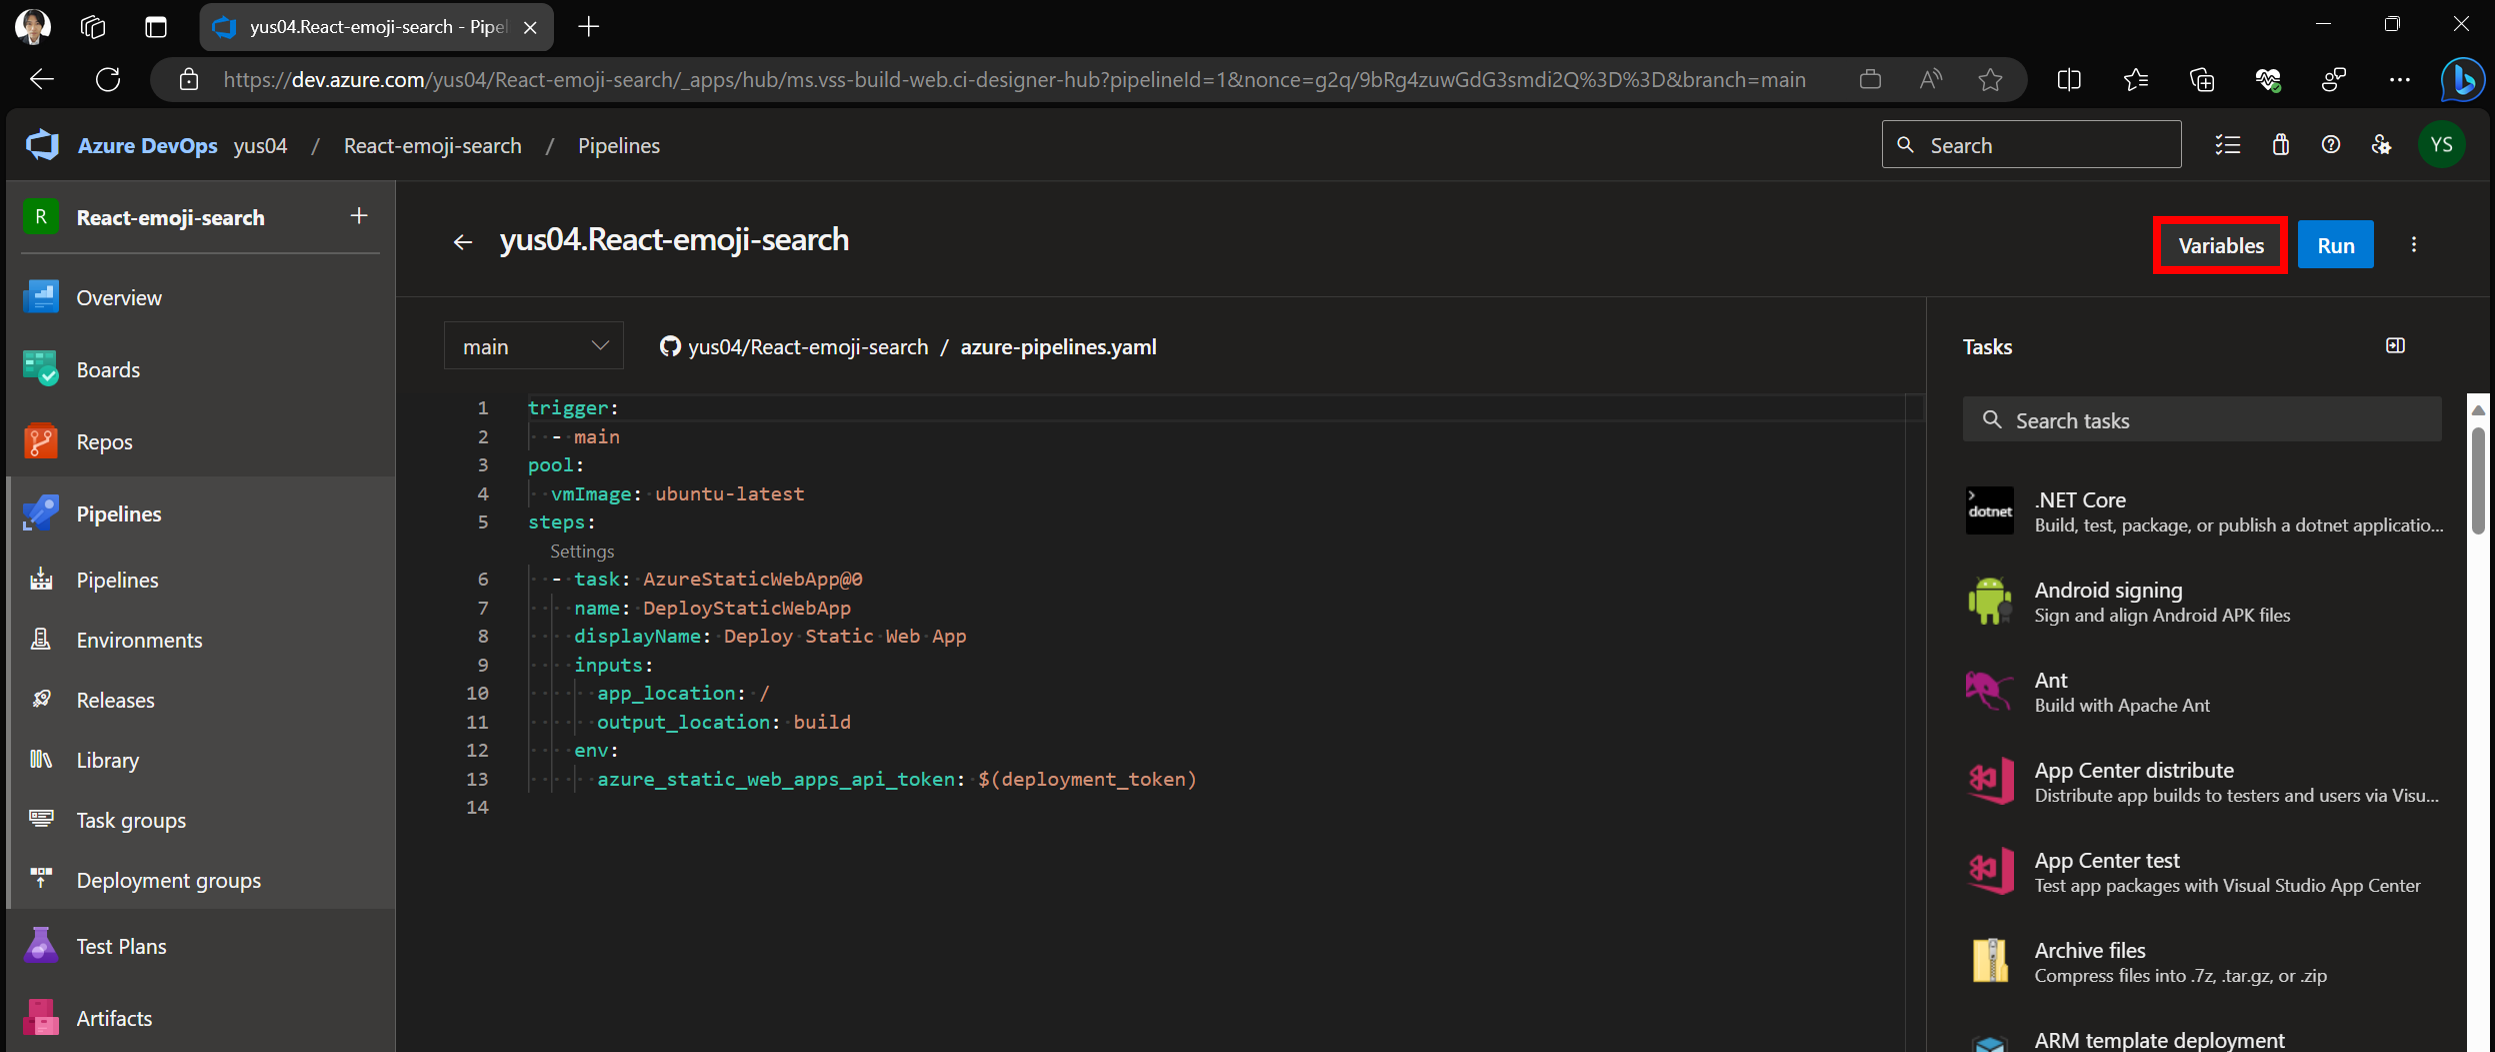Viewport: 2495px width, 1052px height.
Task: Click the 'output_location: build' code line
Action: [723, 722]
